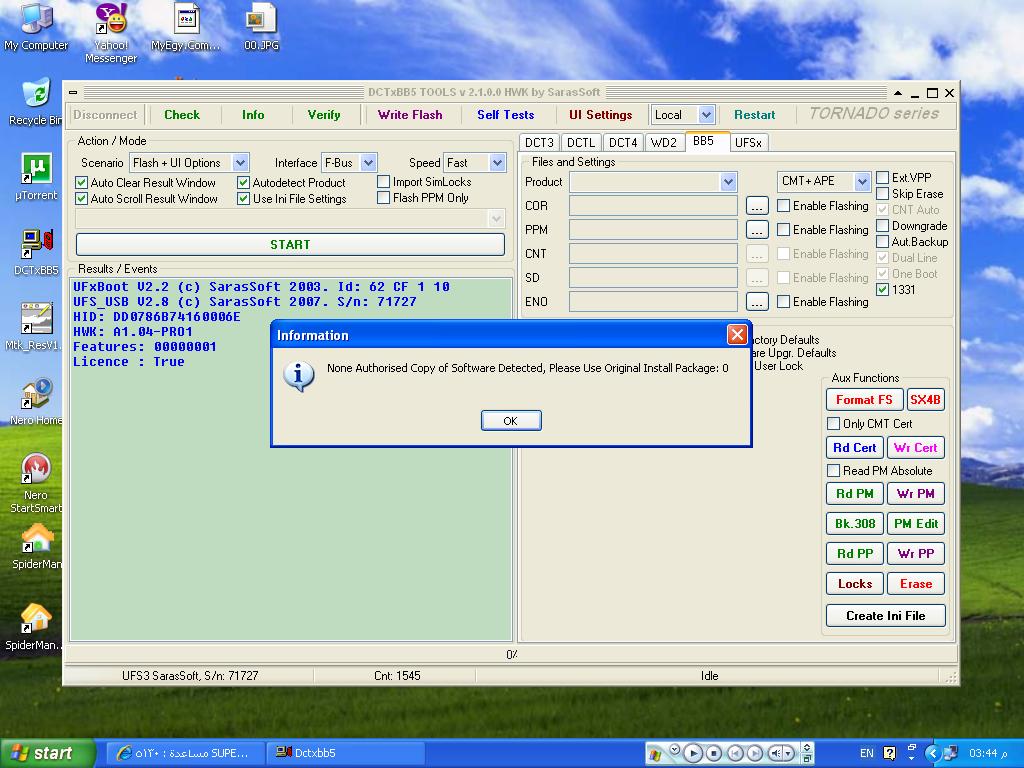Show hidden tray icons with arrow
This screenshot has height=768, width=1024.
pyautogui.click(x=933, y=753)
